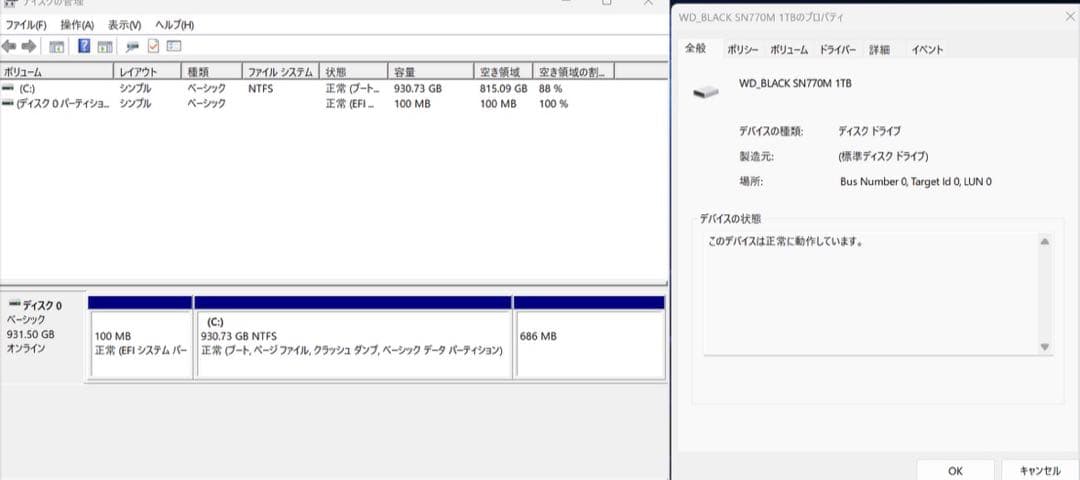The height and width of the screenshot is (480, 1080).
Task: Sort by the 空き領域の割... column header
Action: [x=574, y=72]
